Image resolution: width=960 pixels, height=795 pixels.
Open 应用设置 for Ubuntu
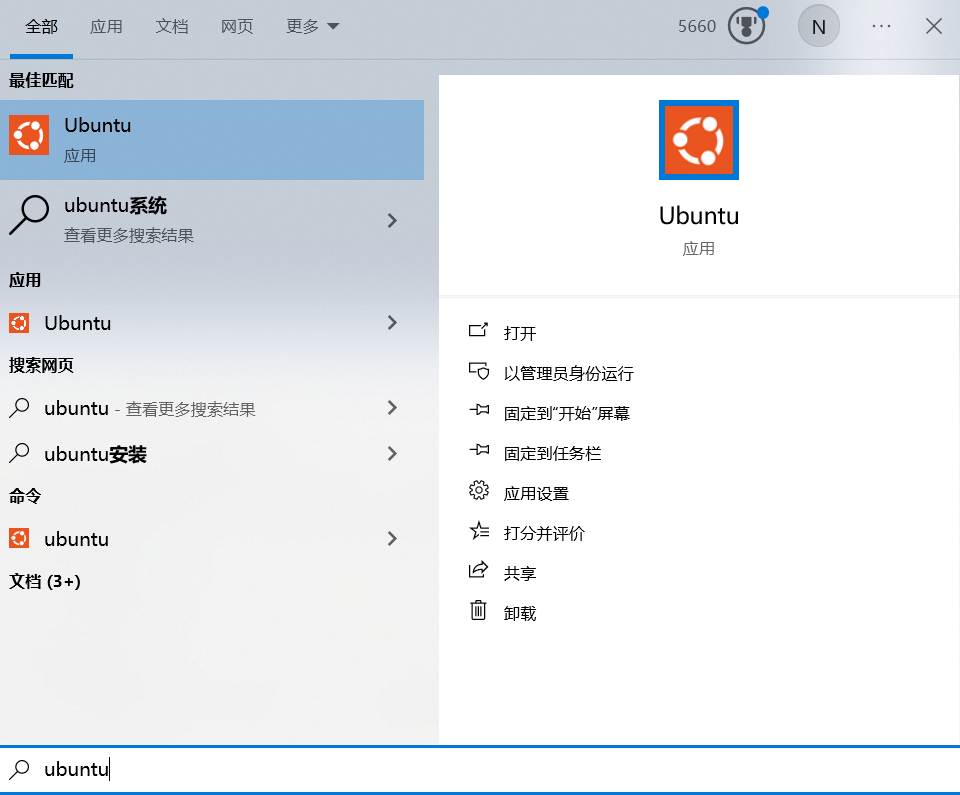536,494
